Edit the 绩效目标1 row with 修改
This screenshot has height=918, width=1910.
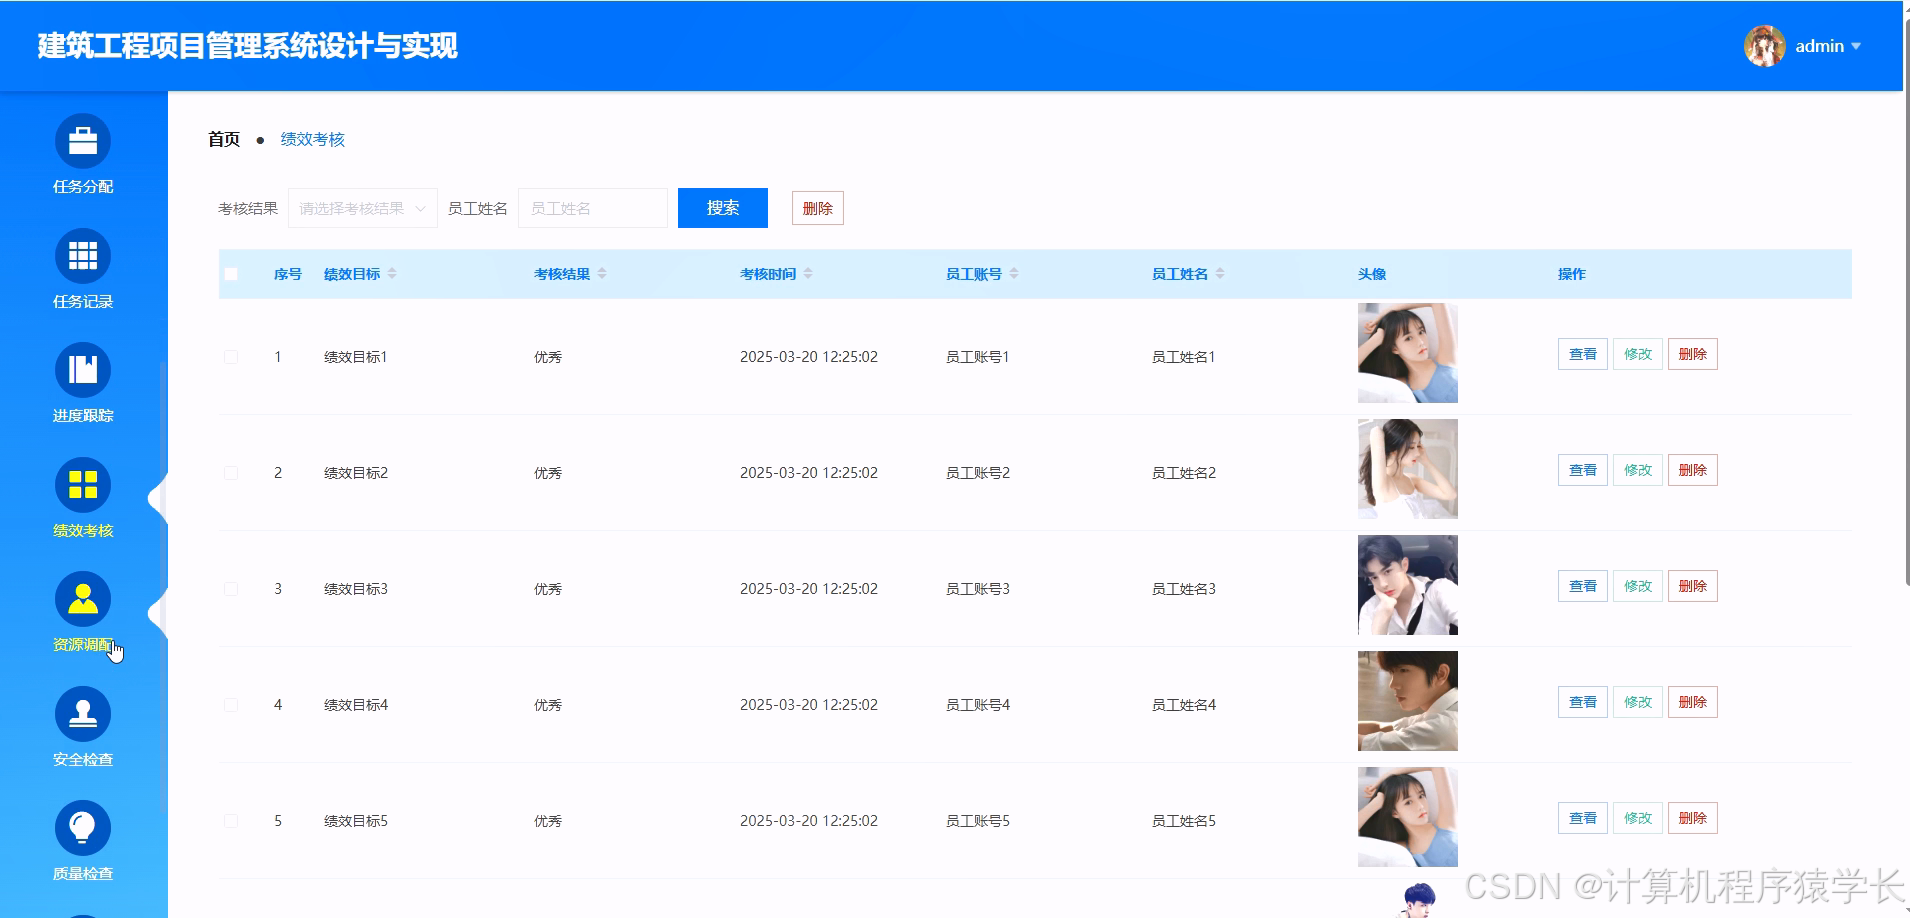(1638, 354)
